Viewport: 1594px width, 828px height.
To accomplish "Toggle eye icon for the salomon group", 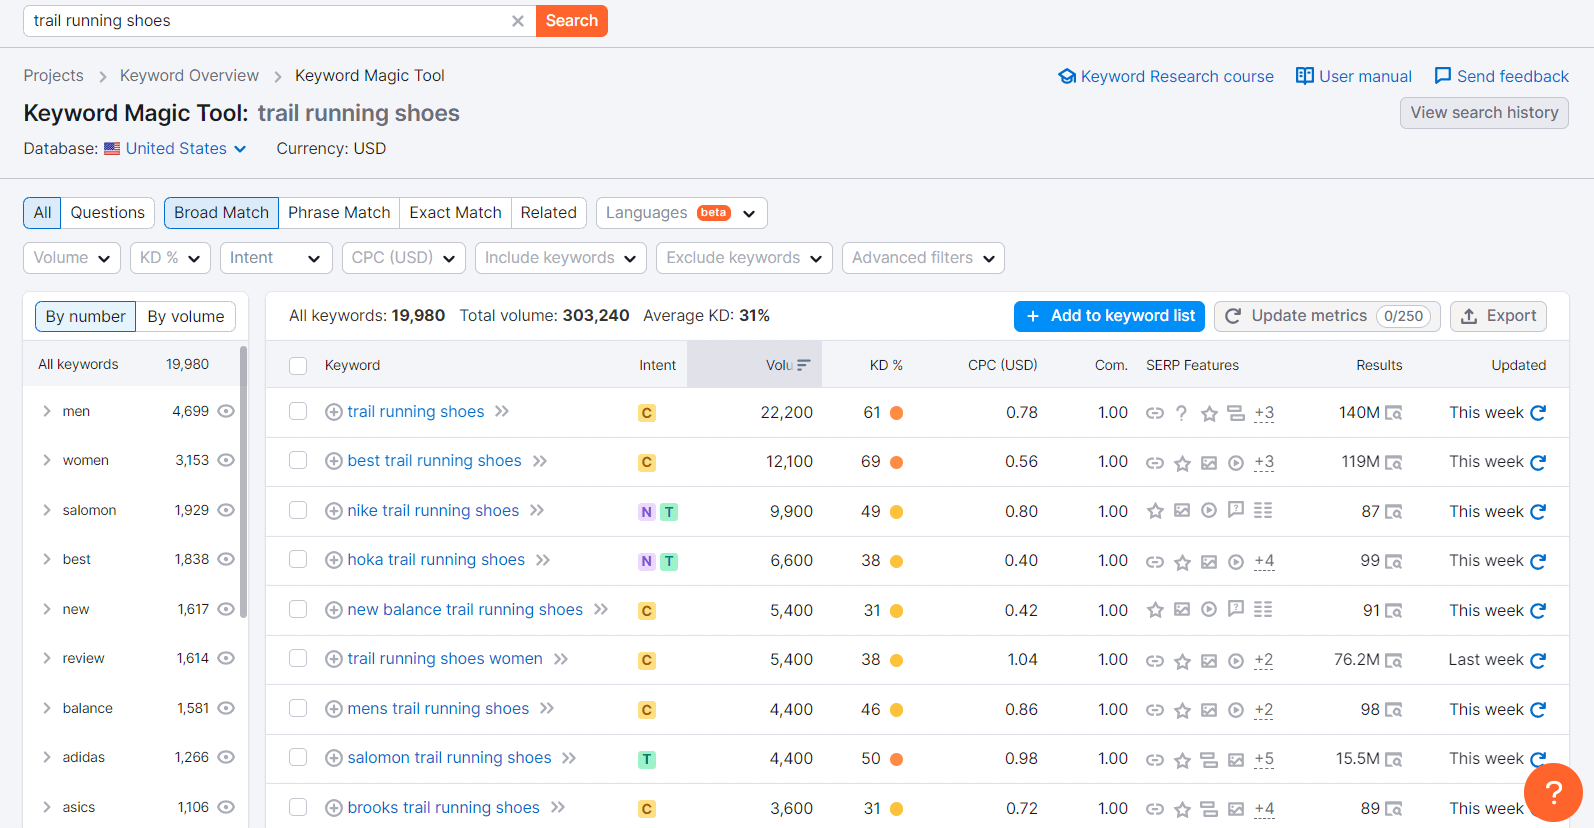I will 226,510.
